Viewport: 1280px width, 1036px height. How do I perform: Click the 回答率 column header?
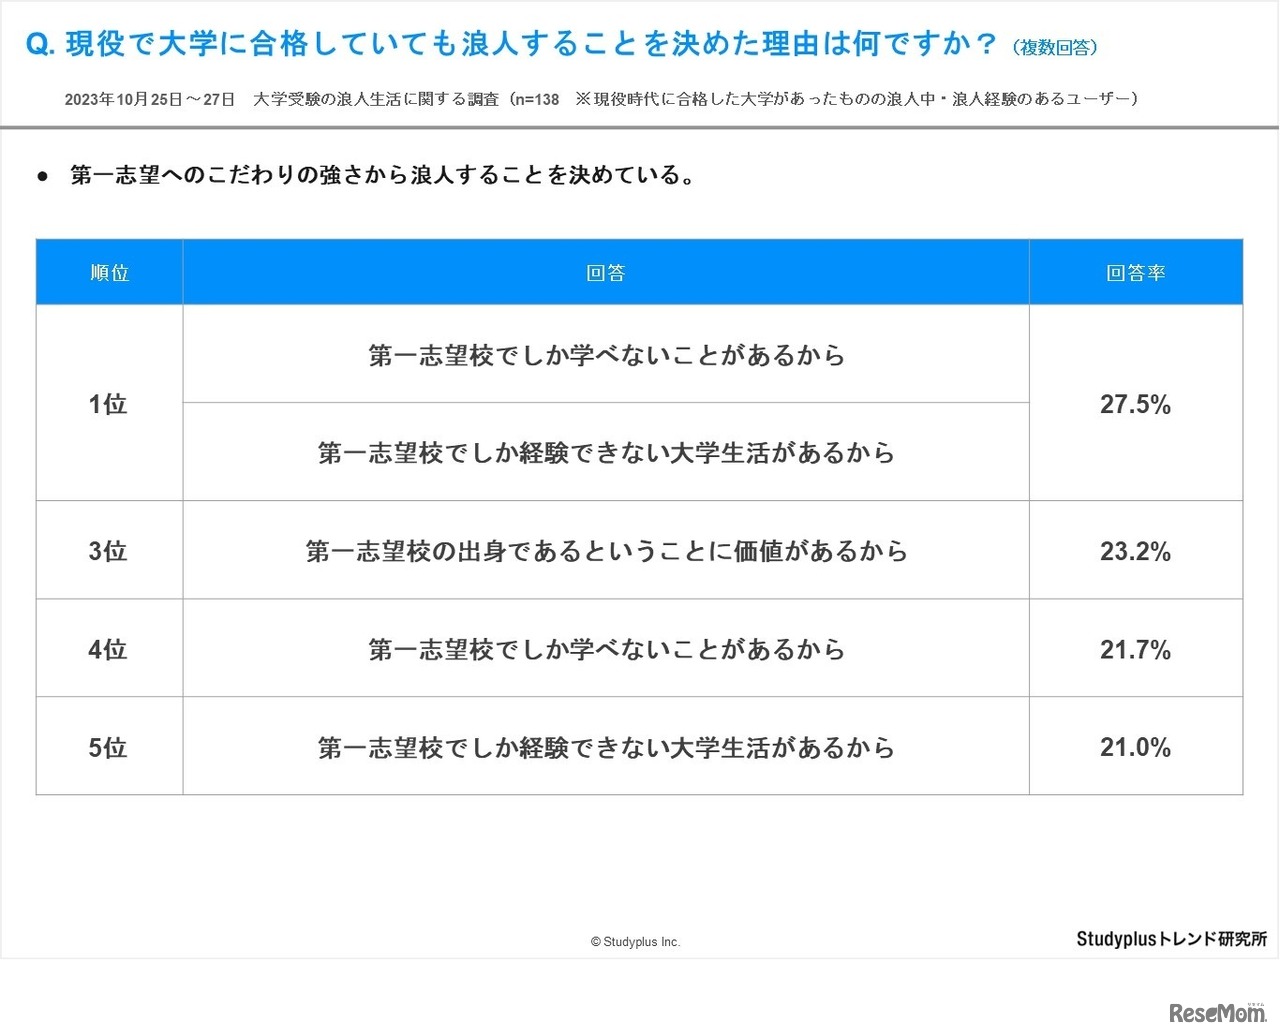[x=1136, y=271]
